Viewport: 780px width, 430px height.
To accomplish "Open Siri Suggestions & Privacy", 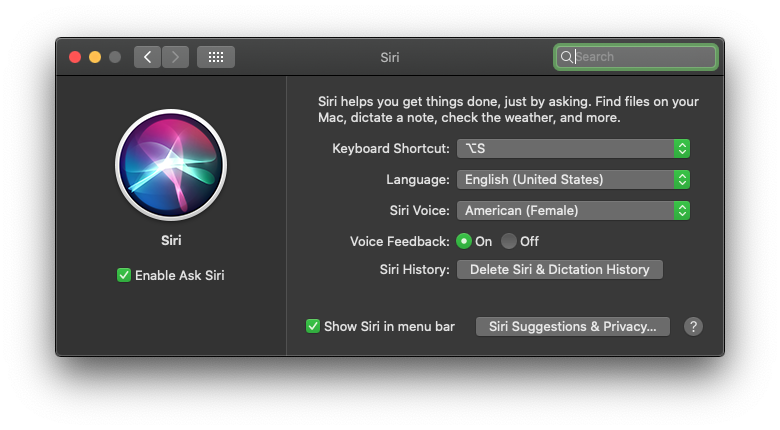I will click(x=573, y=326).
